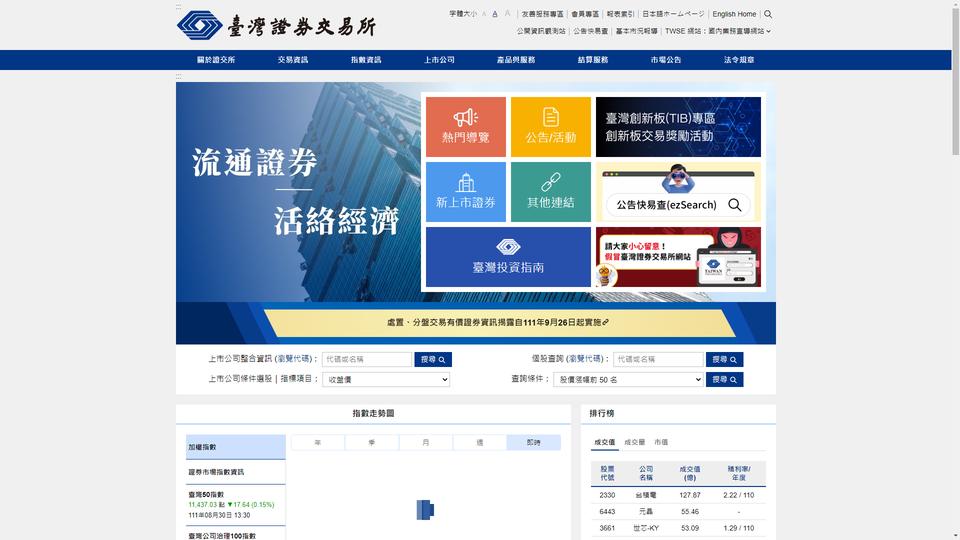Image resolution: width=960 pixels, height=540 pixels.
Task: Select 成交量 ranking tab
Action: pos(634,442)
